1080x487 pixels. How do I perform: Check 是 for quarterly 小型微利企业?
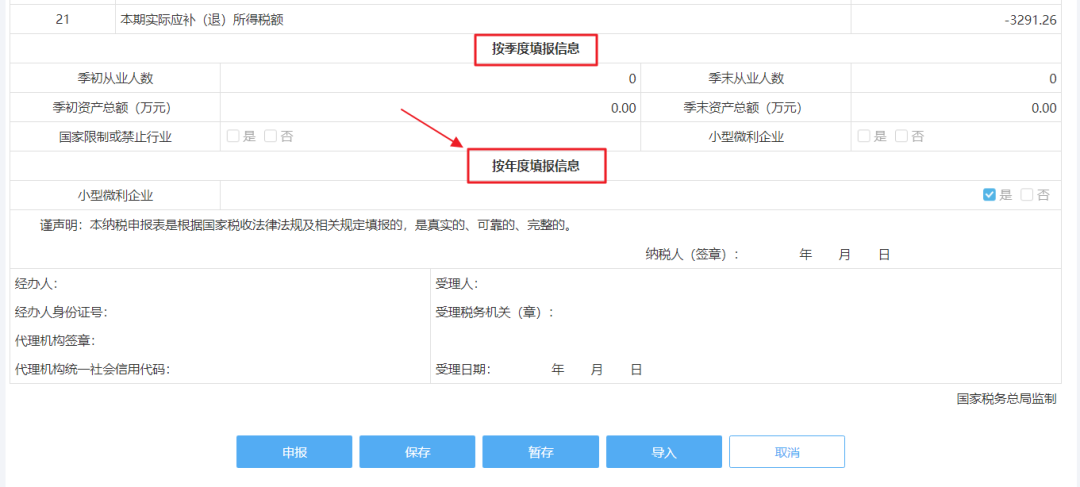click(864, 136)
